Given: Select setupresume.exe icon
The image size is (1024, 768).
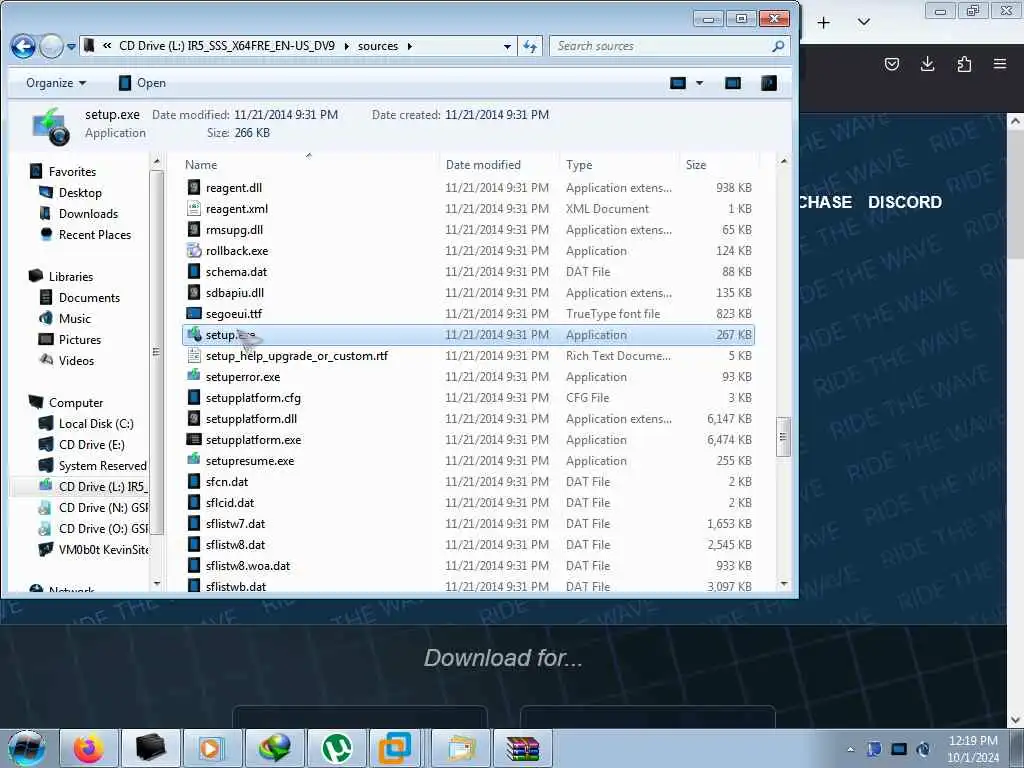Looking at the screenshot, I should pyautogui.click(x=194, y=460).
